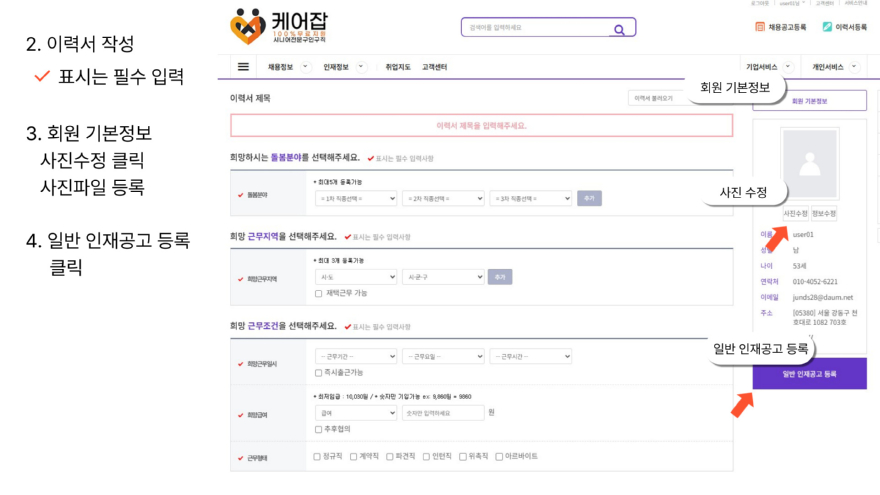Screen dimensions: 880x495
Task: Open the hamburger menu icon
Action: click(243, 67)
